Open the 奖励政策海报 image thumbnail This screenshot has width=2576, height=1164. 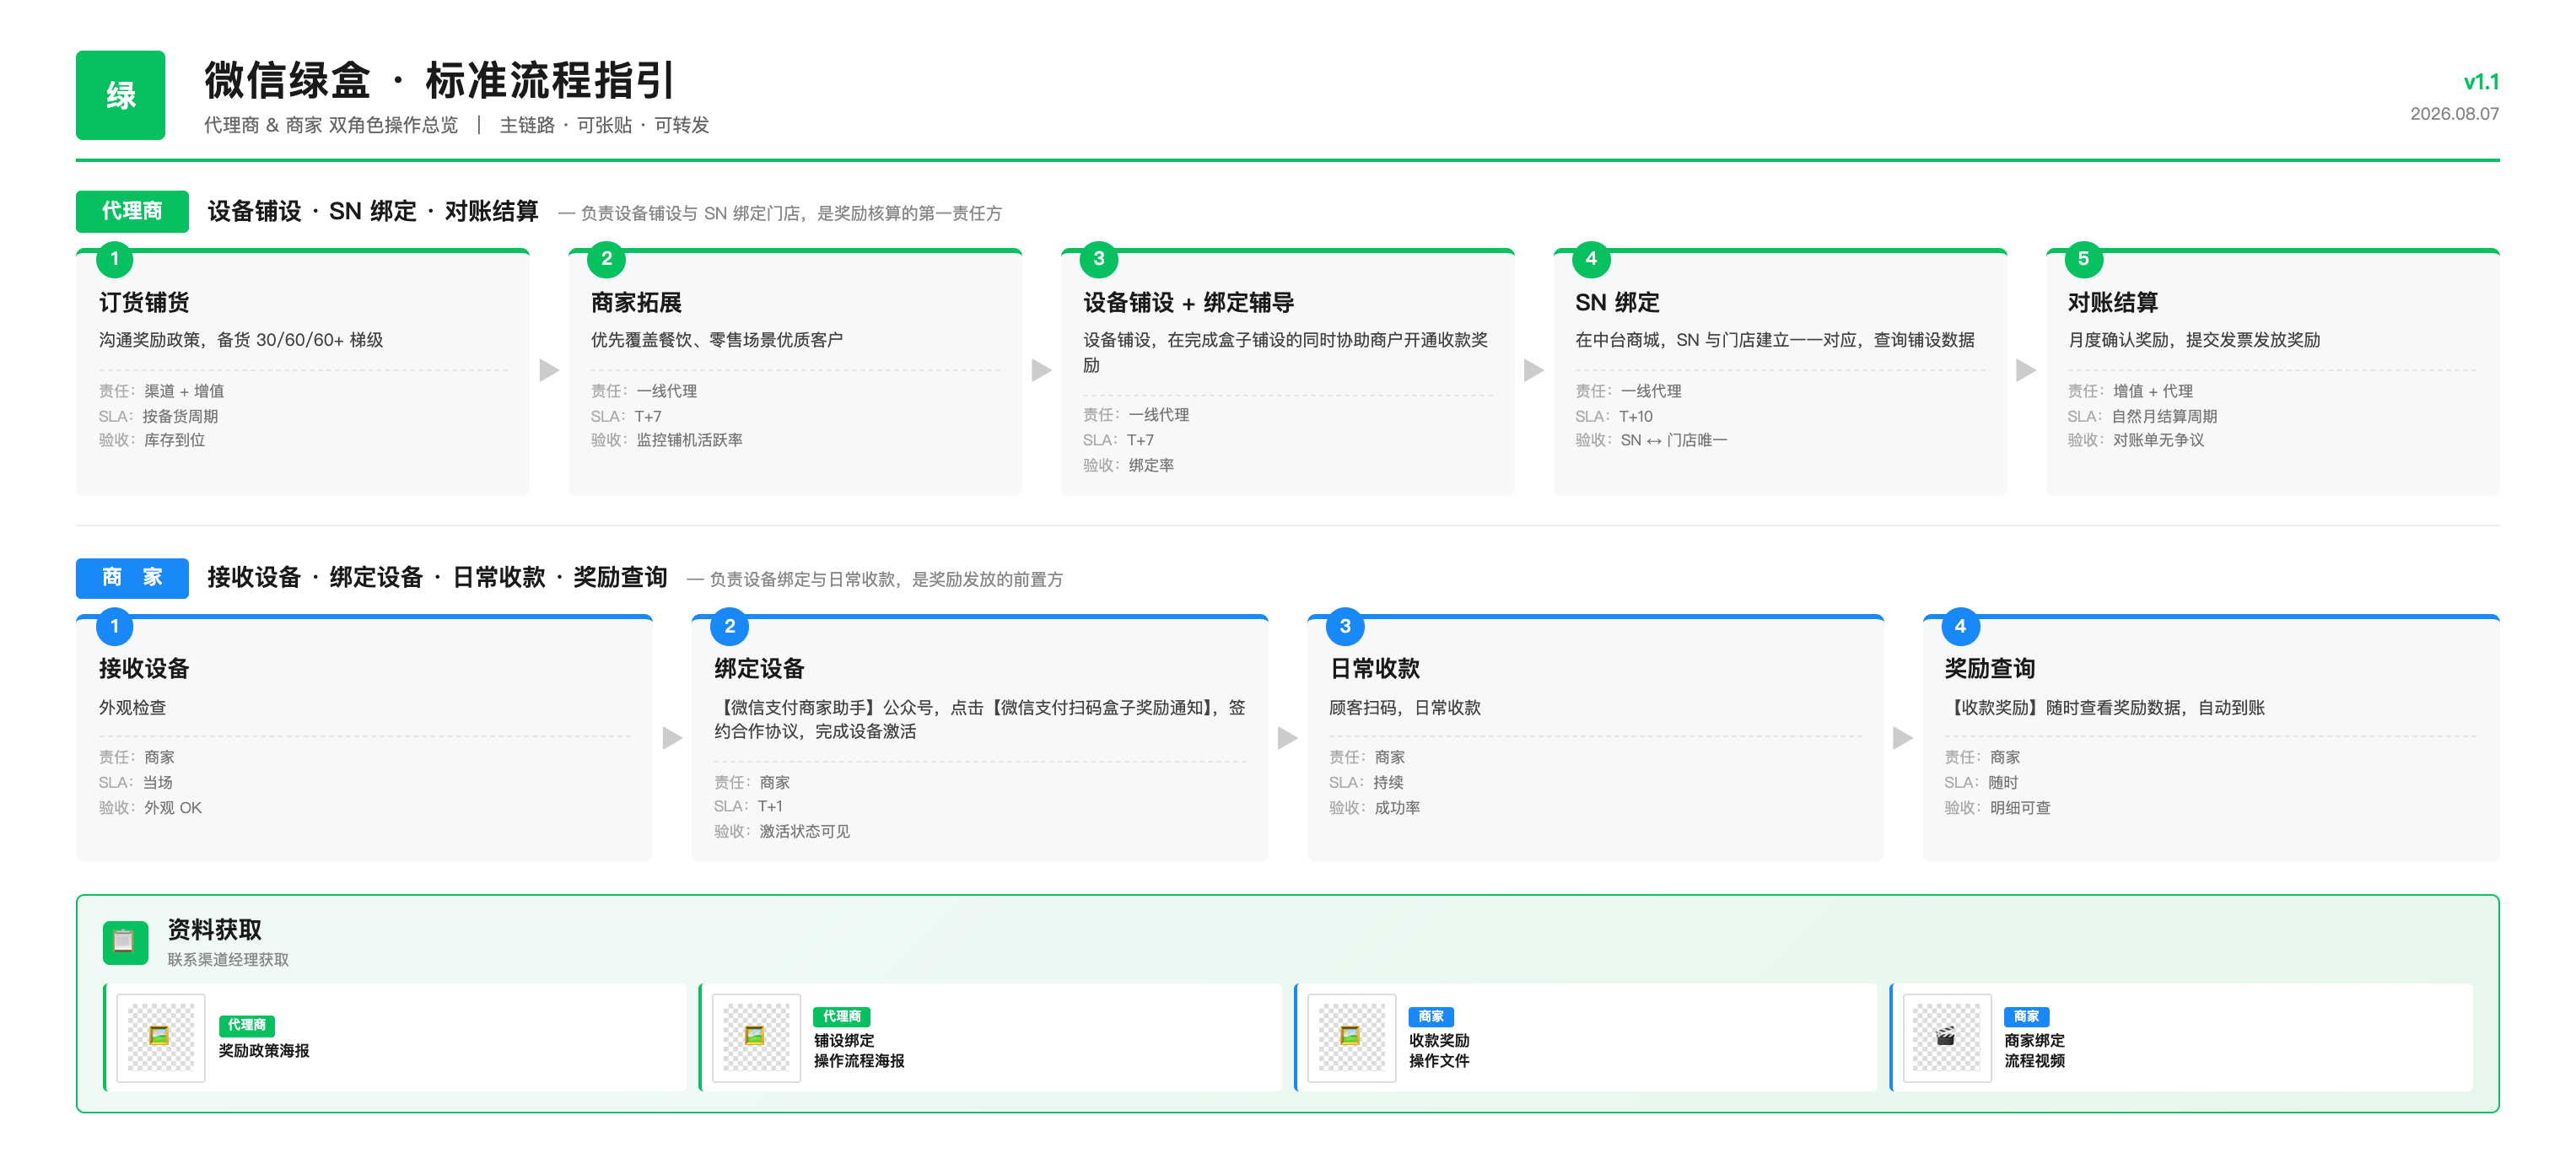coord(160,1037)
